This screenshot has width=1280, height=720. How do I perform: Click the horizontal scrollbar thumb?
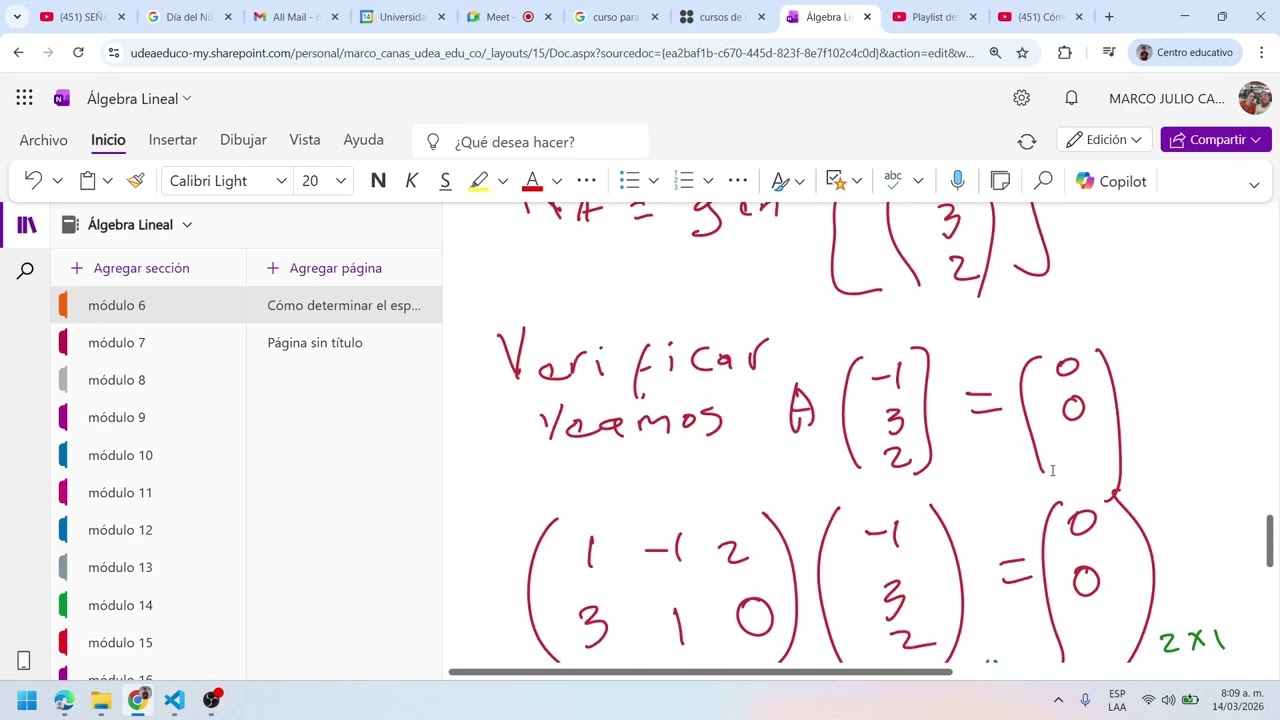tap(700, 672)
